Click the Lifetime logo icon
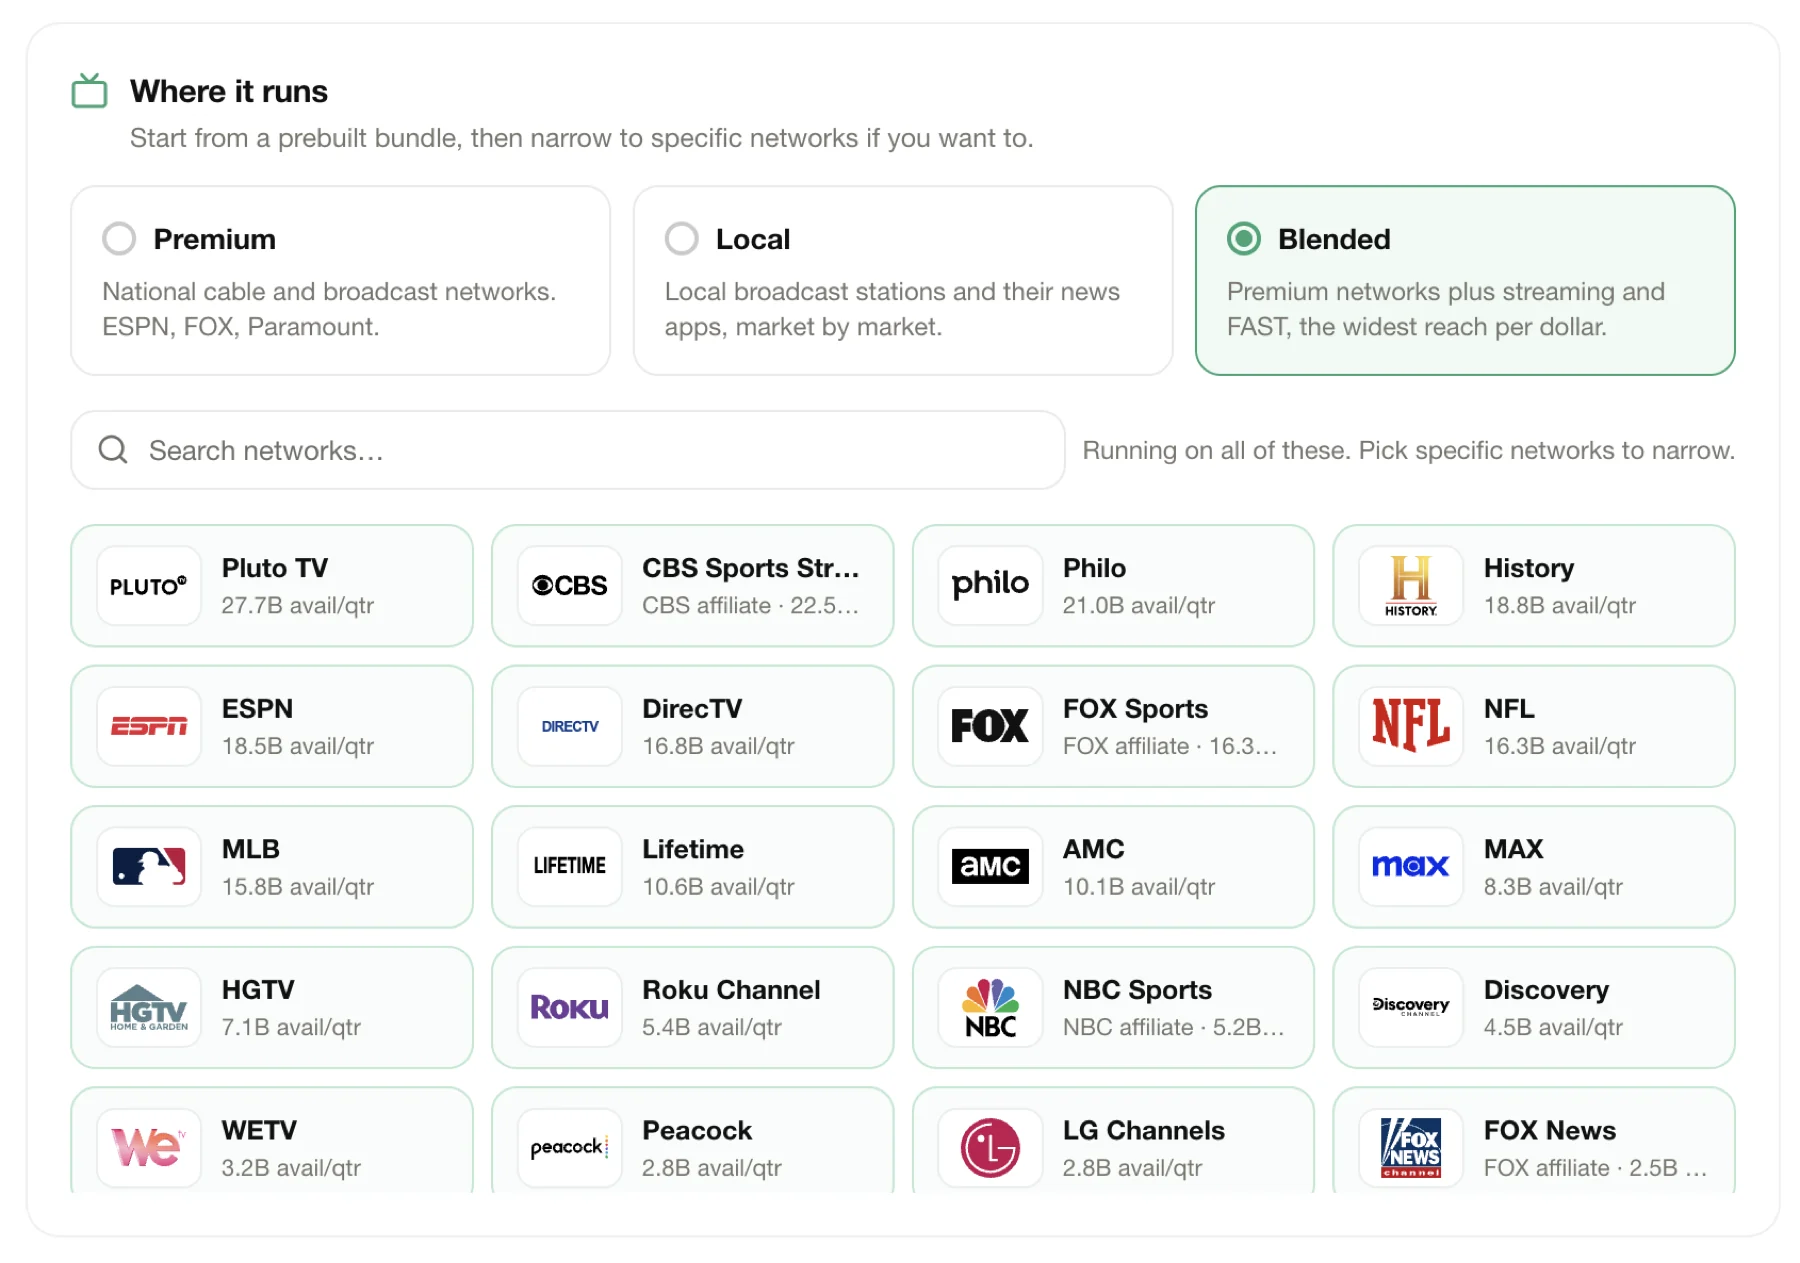Image resolution: width=1800 pixels, height=1263 pixels. click(x=570, y=867)
